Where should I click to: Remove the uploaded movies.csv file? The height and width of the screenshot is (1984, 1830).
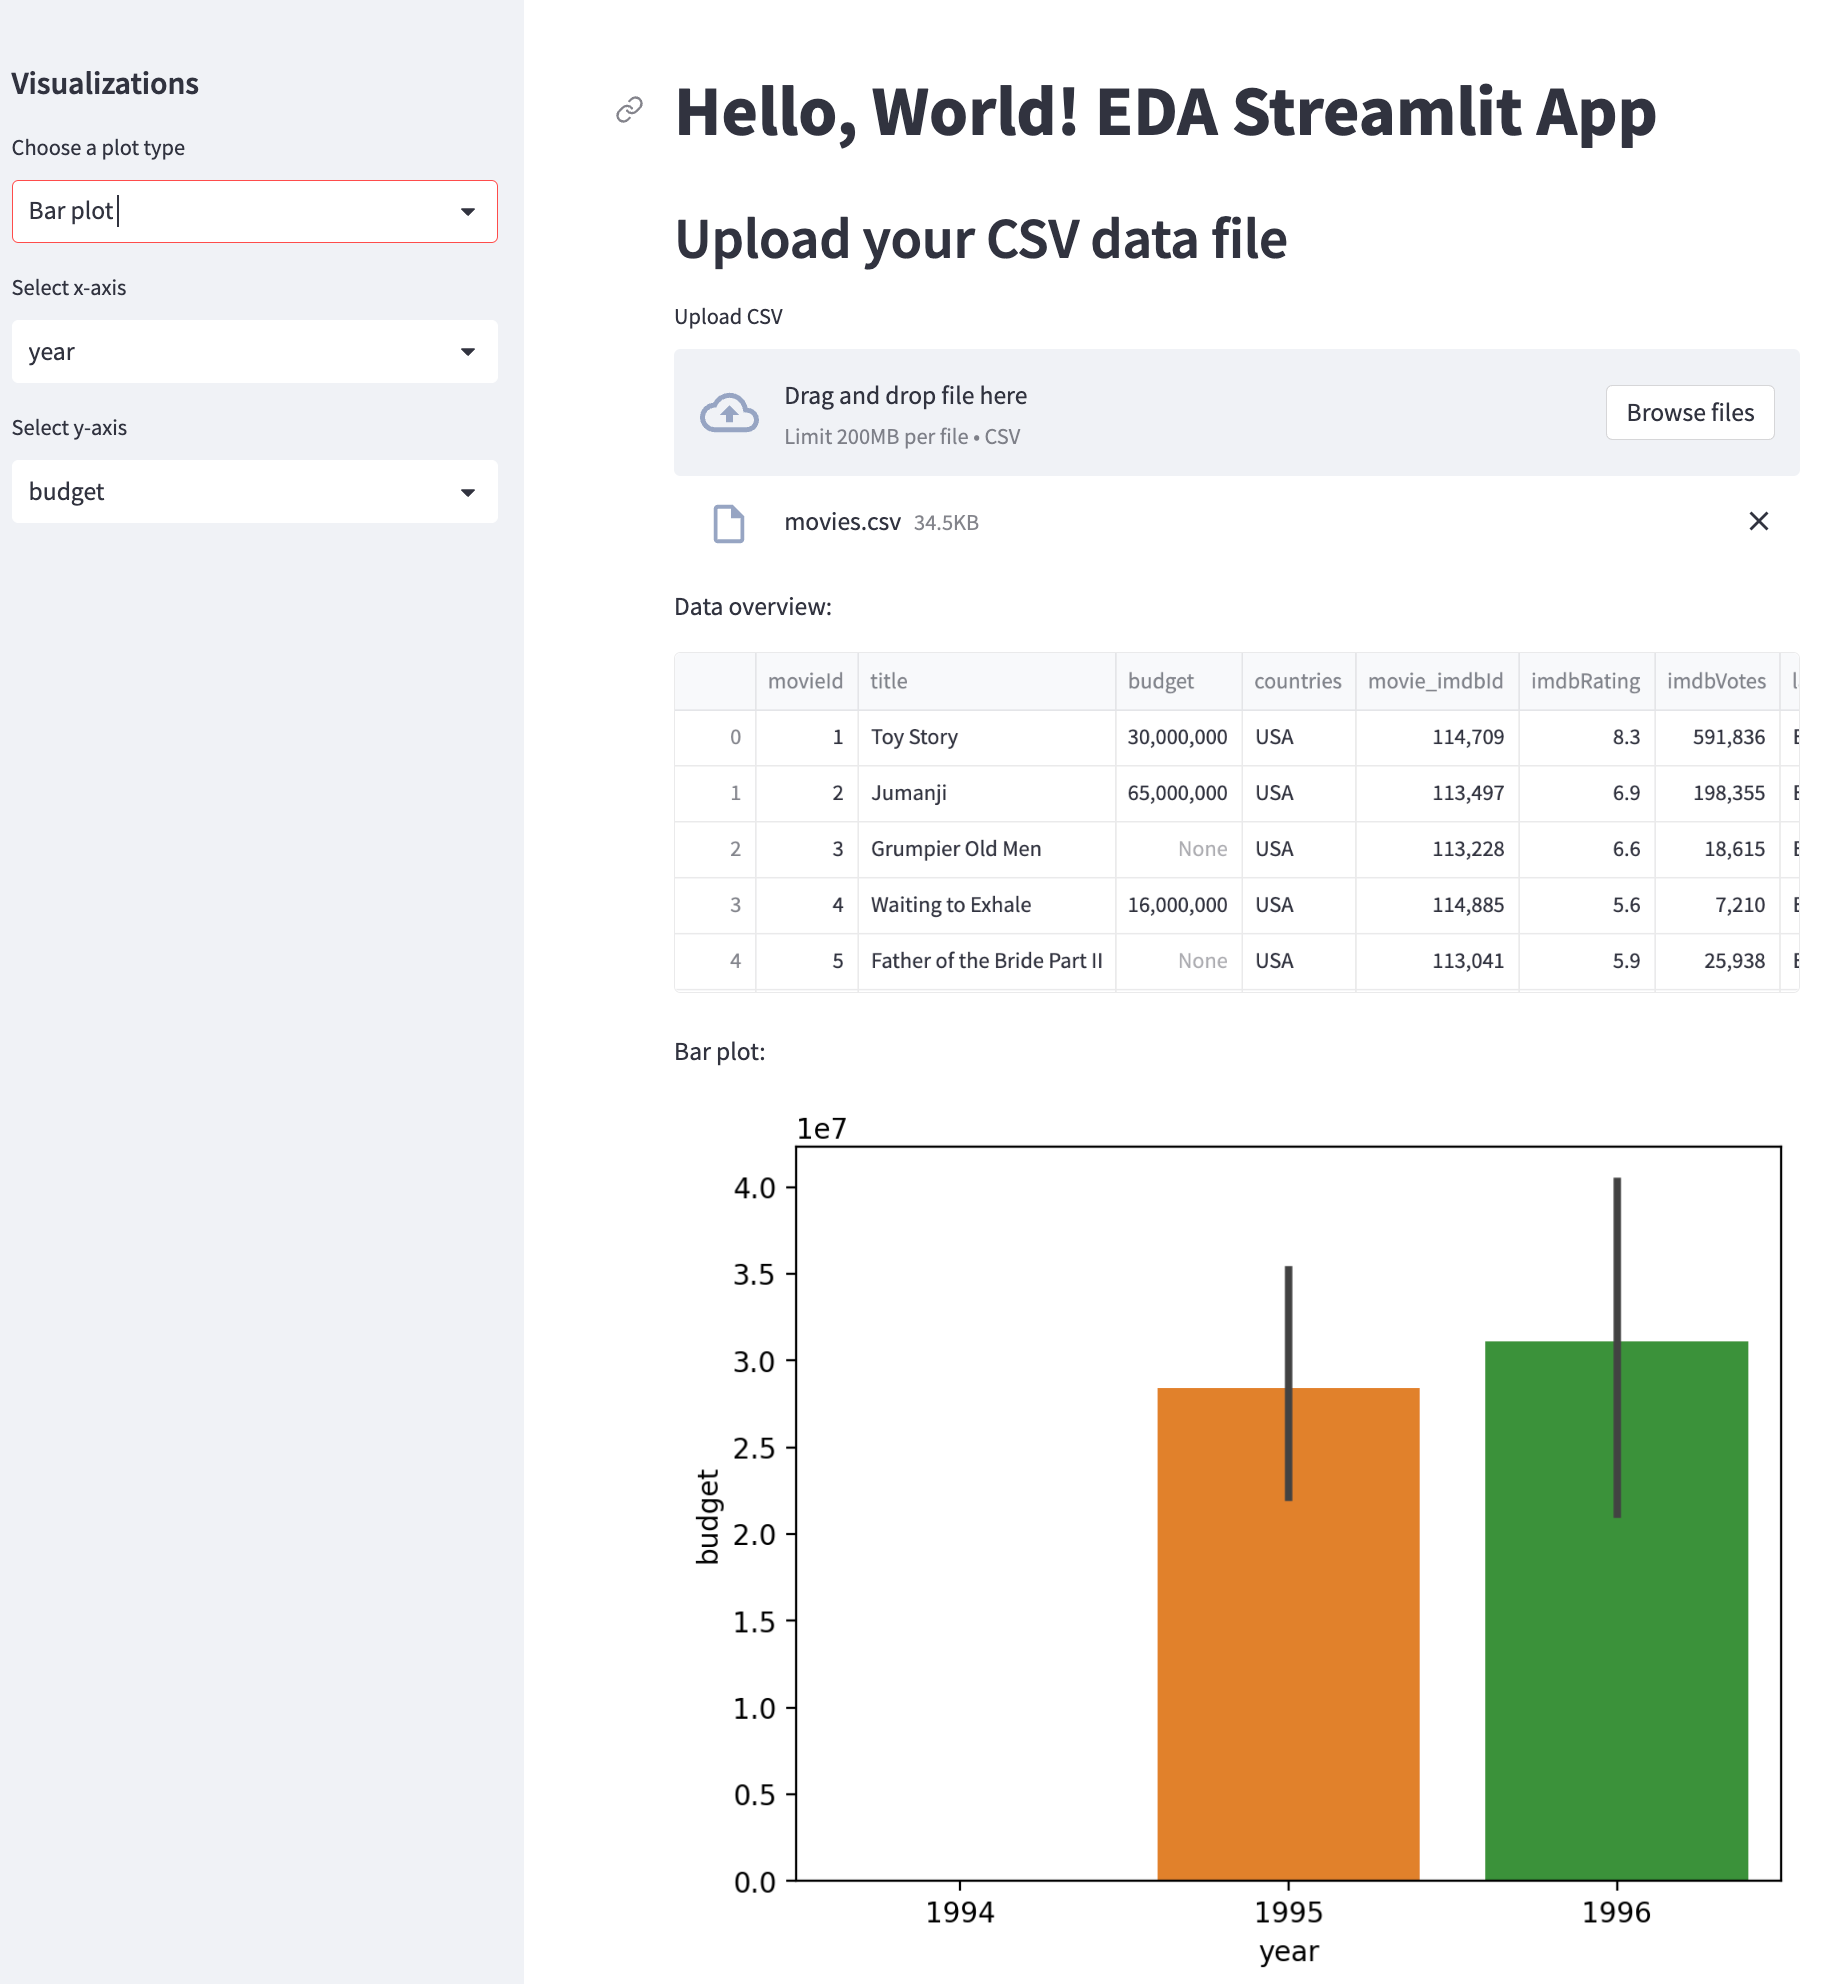(1758, 521)
